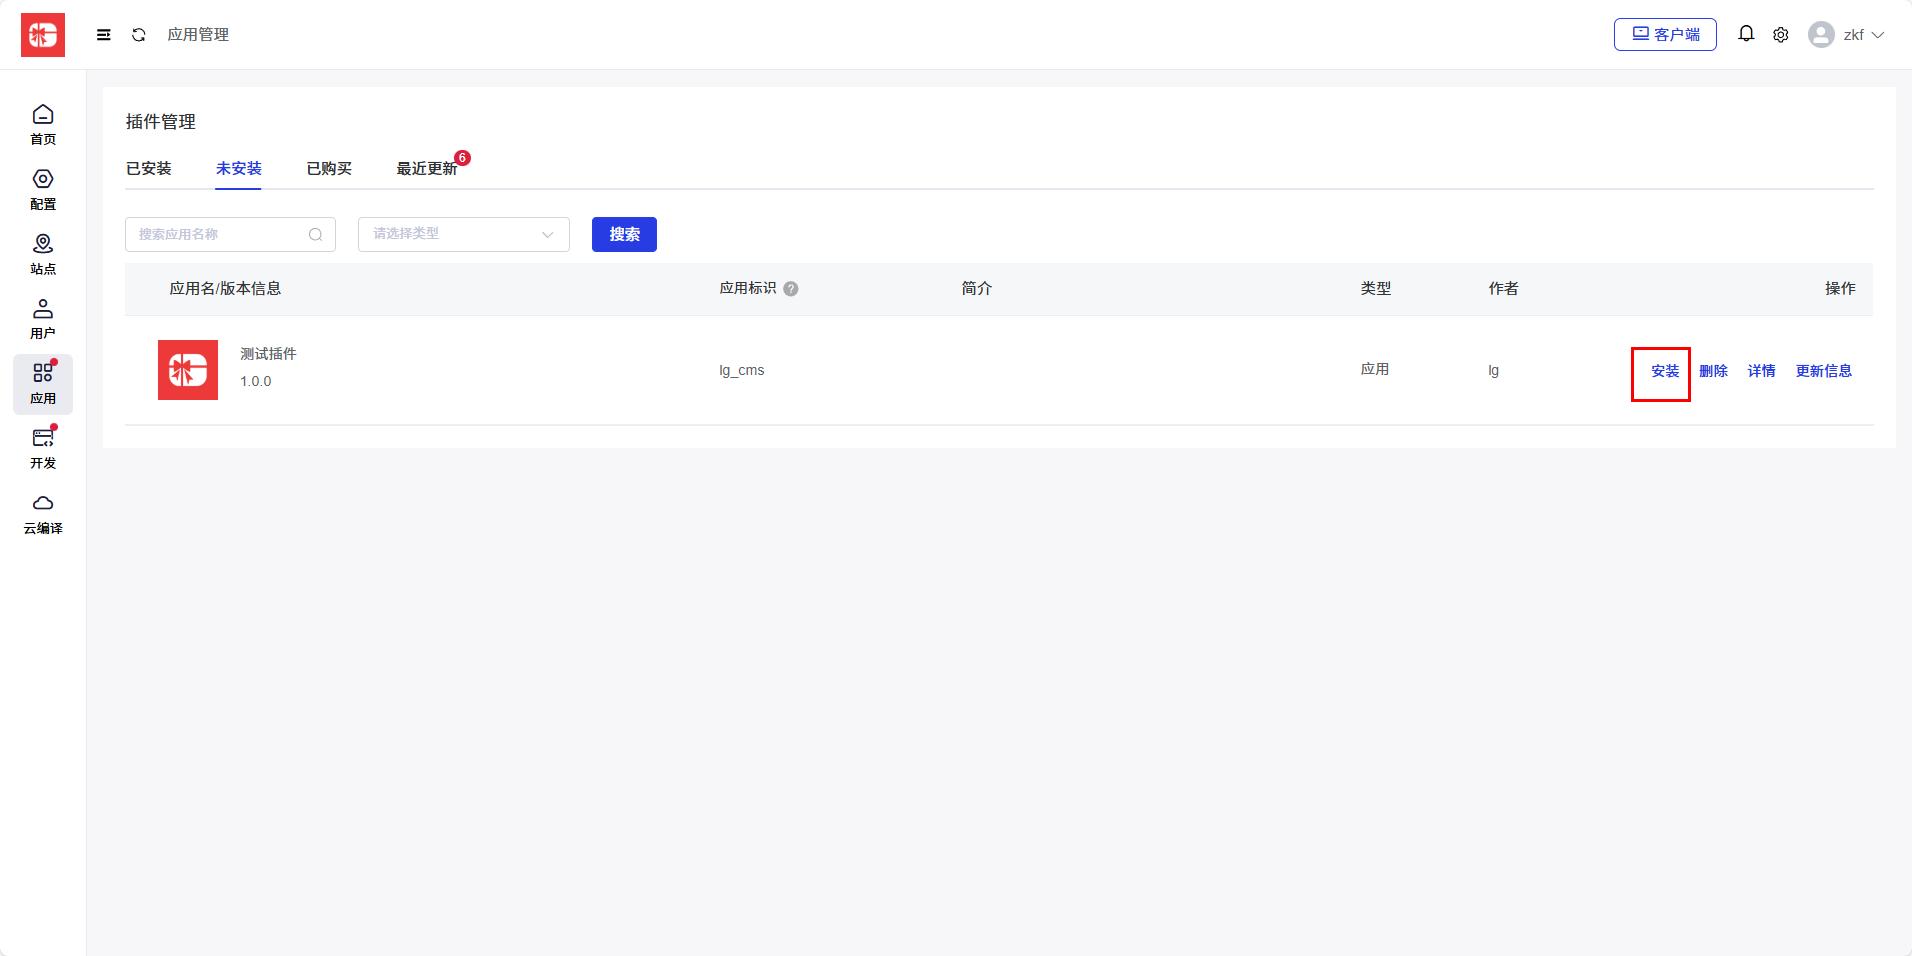Collapse the sidebar with hamburger icon

click(103, 35)
